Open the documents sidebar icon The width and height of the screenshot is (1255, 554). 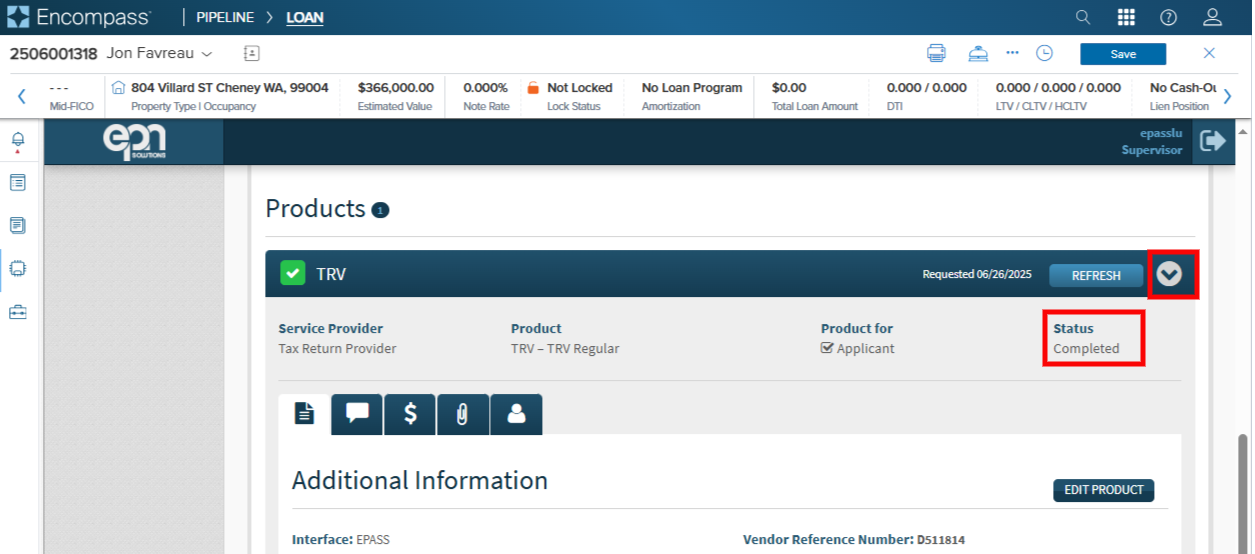(18, 225)
